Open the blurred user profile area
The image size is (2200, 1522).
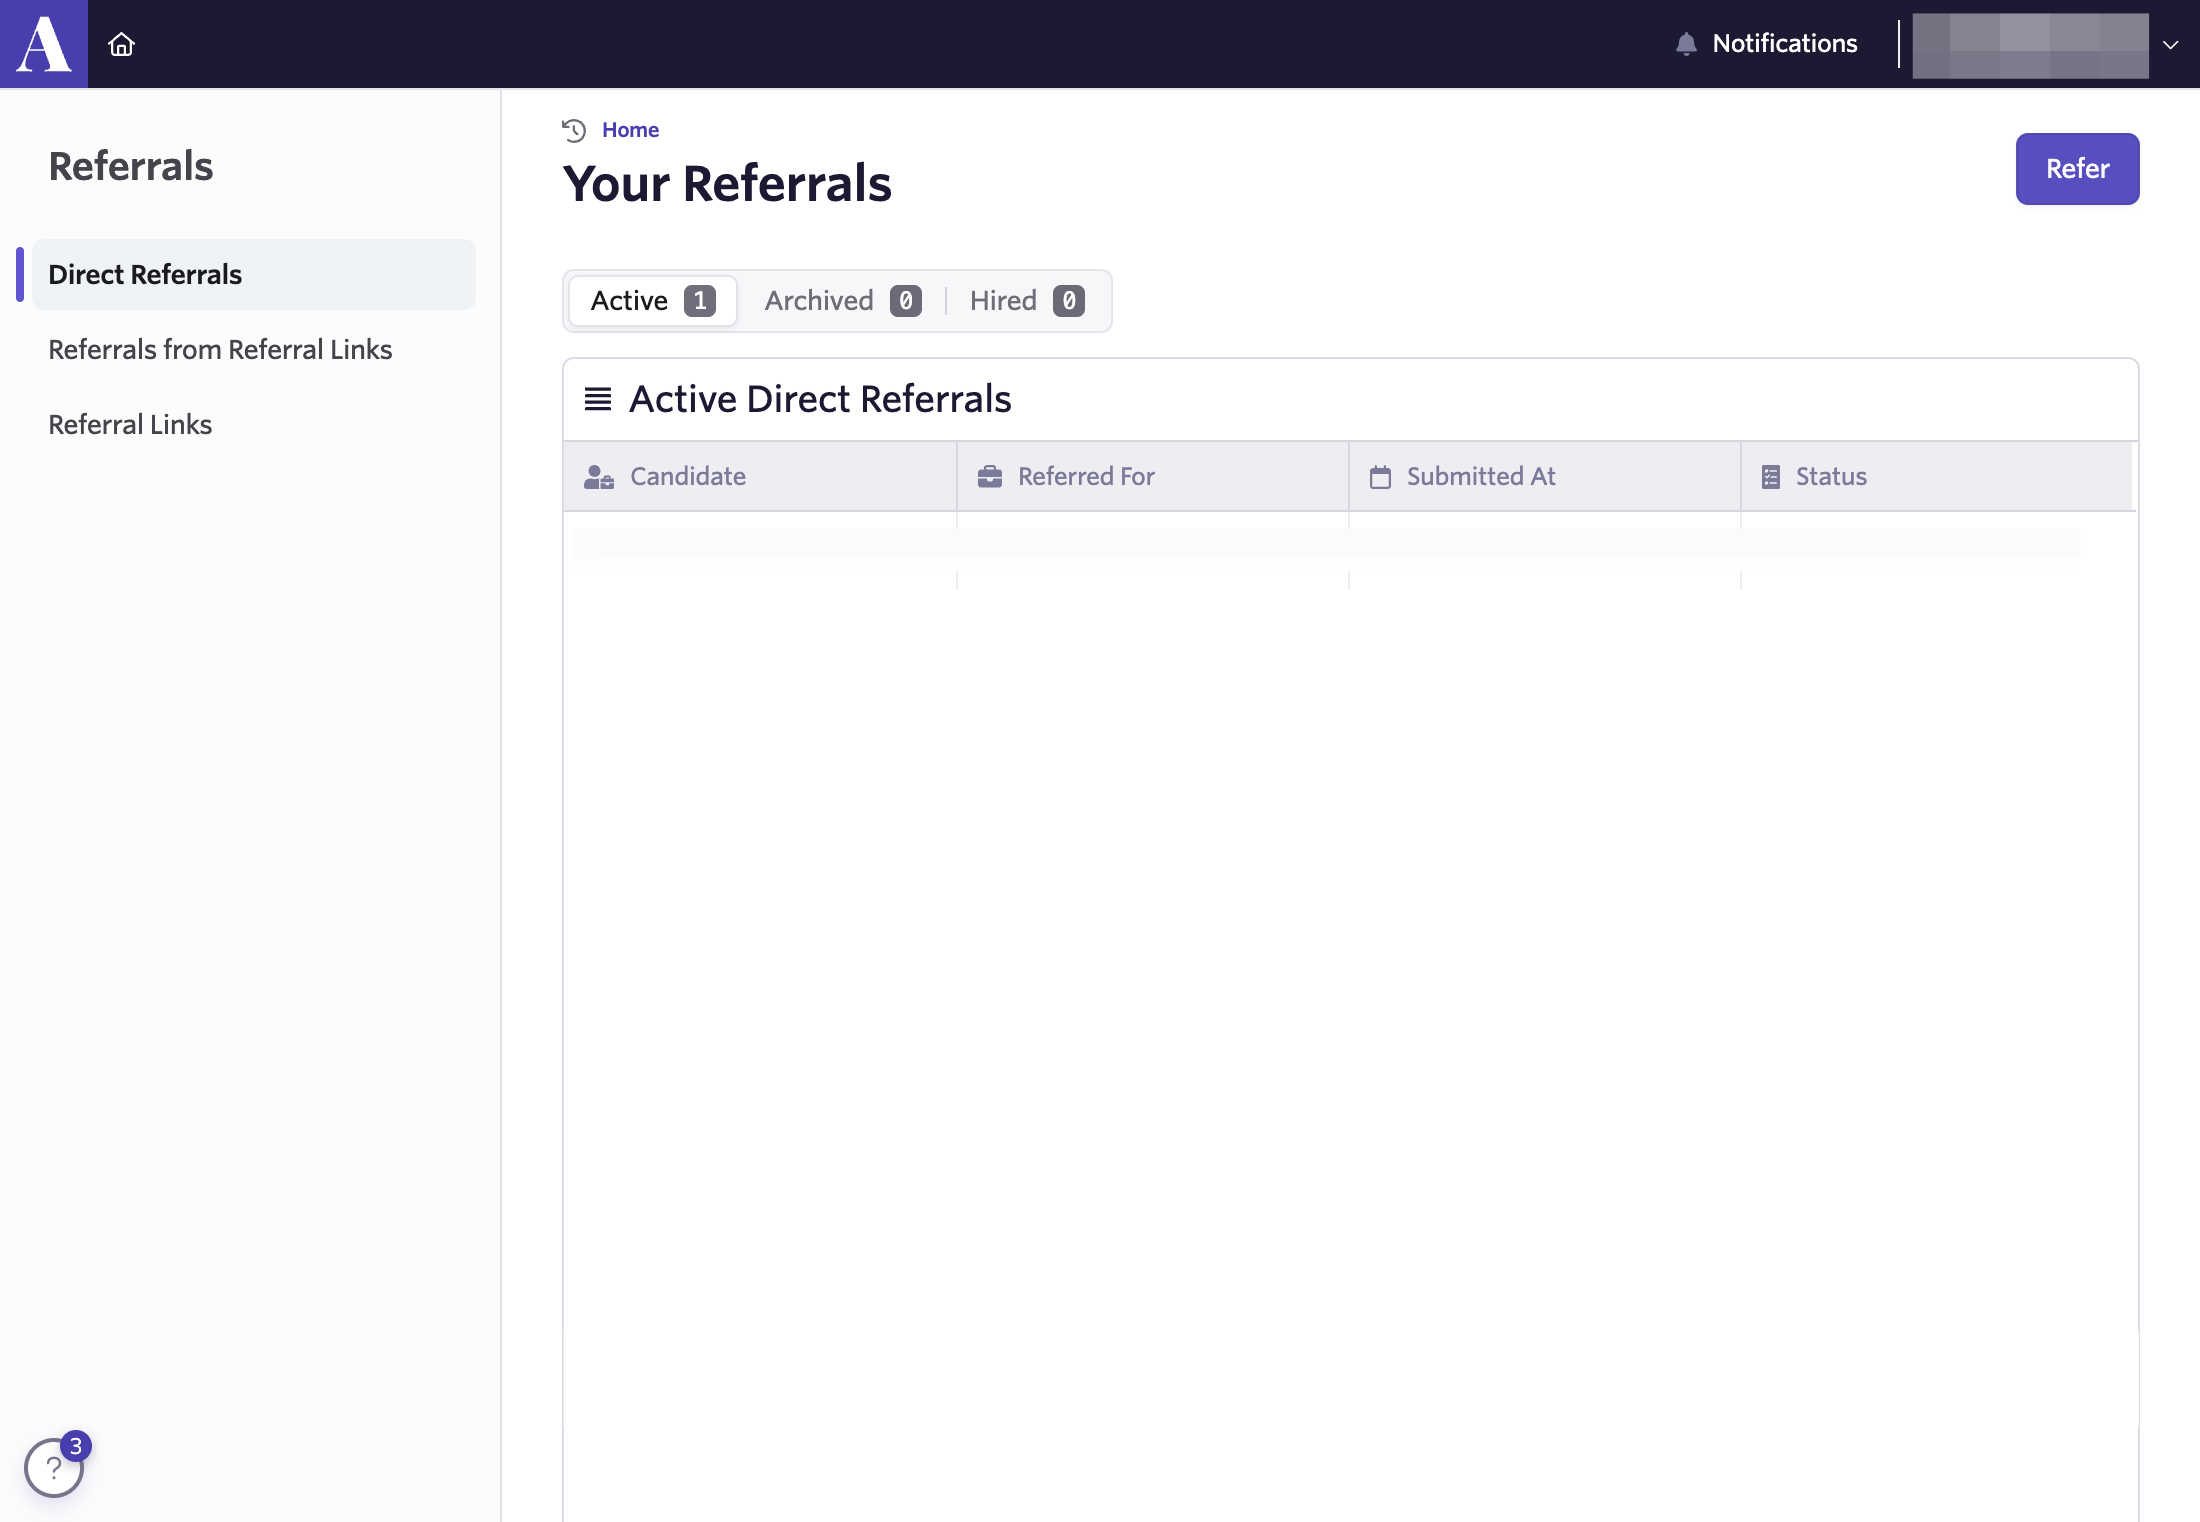tap(2030, 45)
